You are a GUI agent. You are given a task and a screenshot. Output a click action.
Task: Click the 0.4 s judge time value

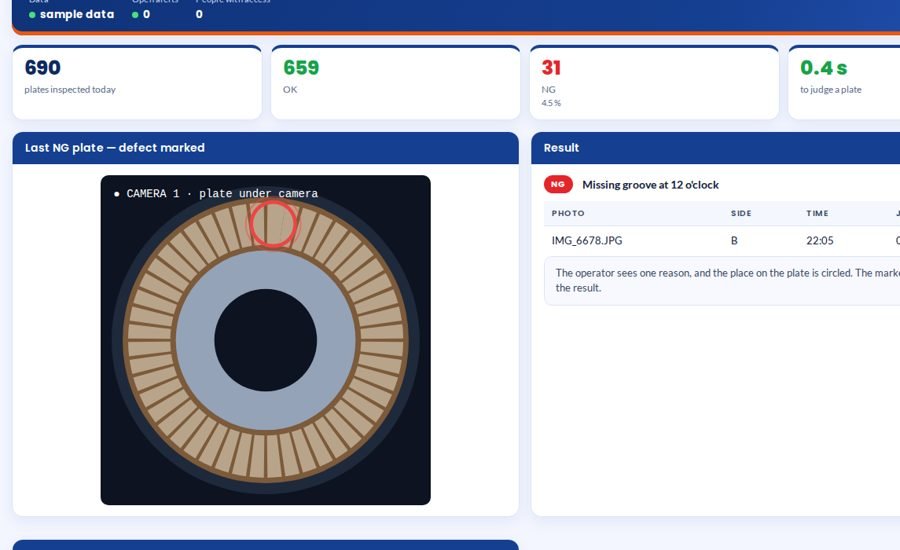[x=823, y=68]
